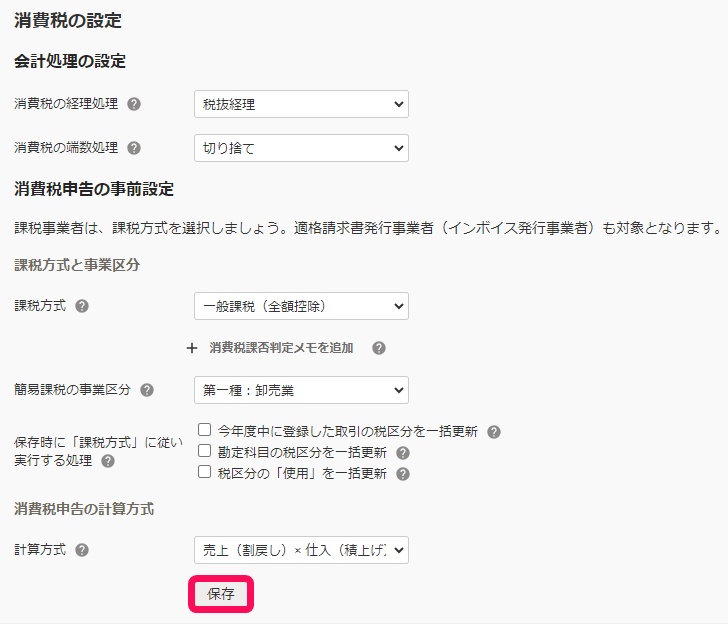Image resolution: width=728 pixels, height=624 pixels.
Task: Open help for 簡易課税の事業区分
Action: pyautogui.click(x=147, y=390)
